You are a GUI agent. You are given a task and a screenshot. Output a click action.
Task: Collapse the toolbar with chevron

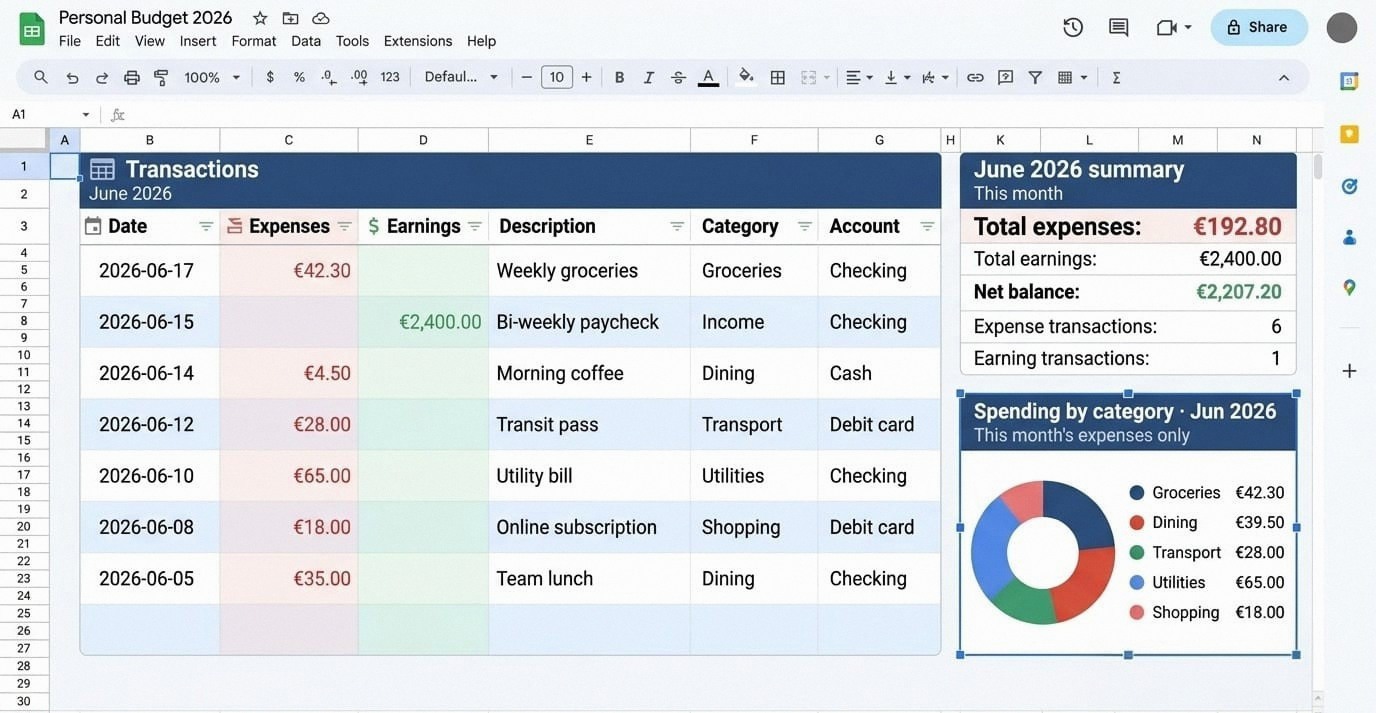point(1284,77)
